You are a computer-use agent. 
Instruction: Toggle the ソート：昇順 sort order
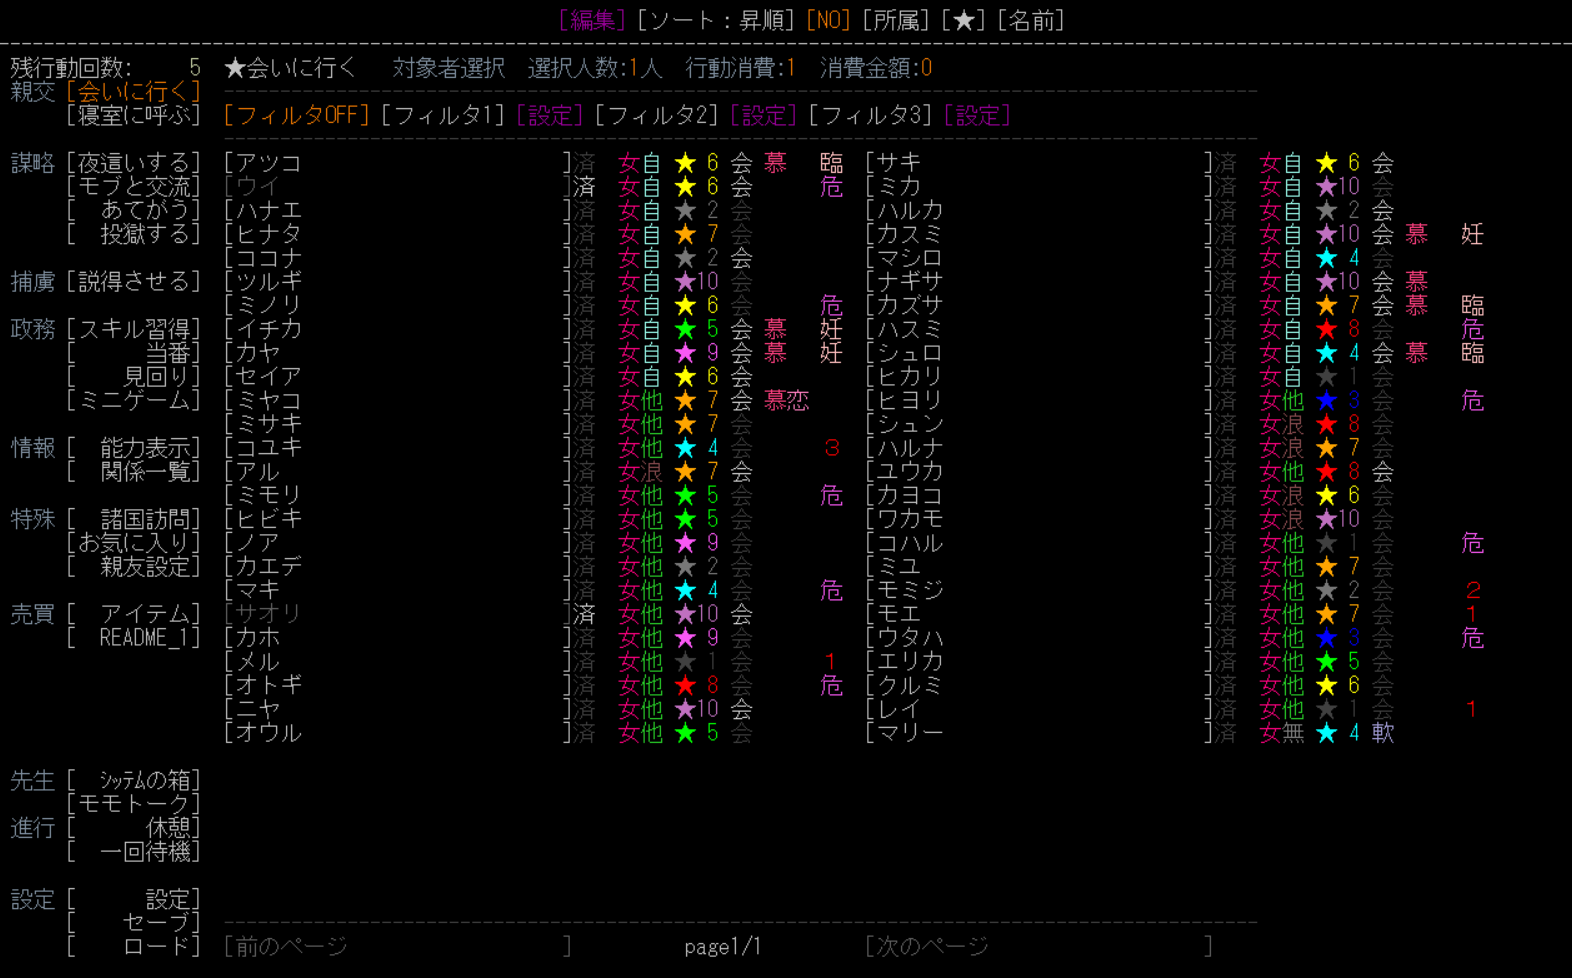coord(716,20)
